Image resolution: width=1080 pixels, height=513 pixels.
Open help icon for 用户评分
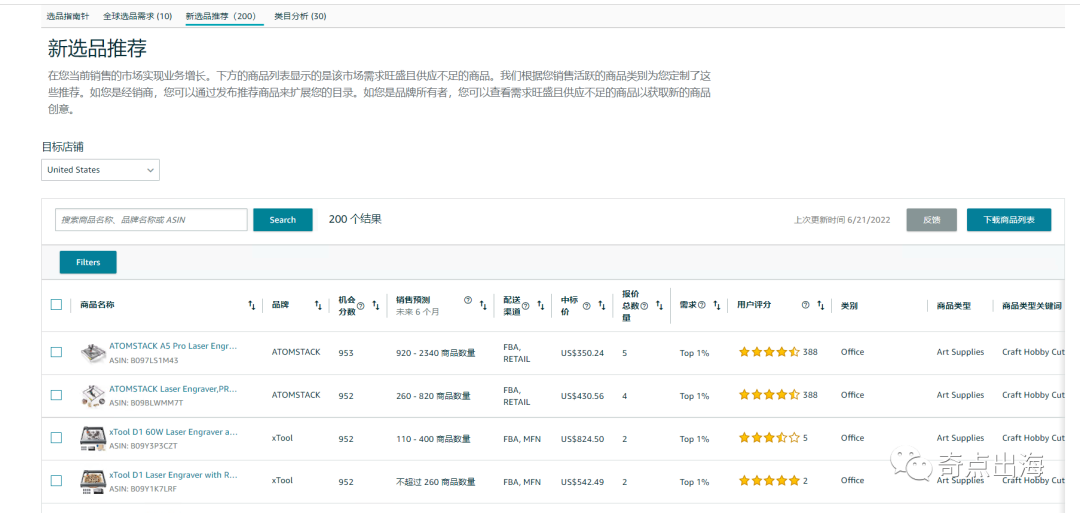(805, 305)
